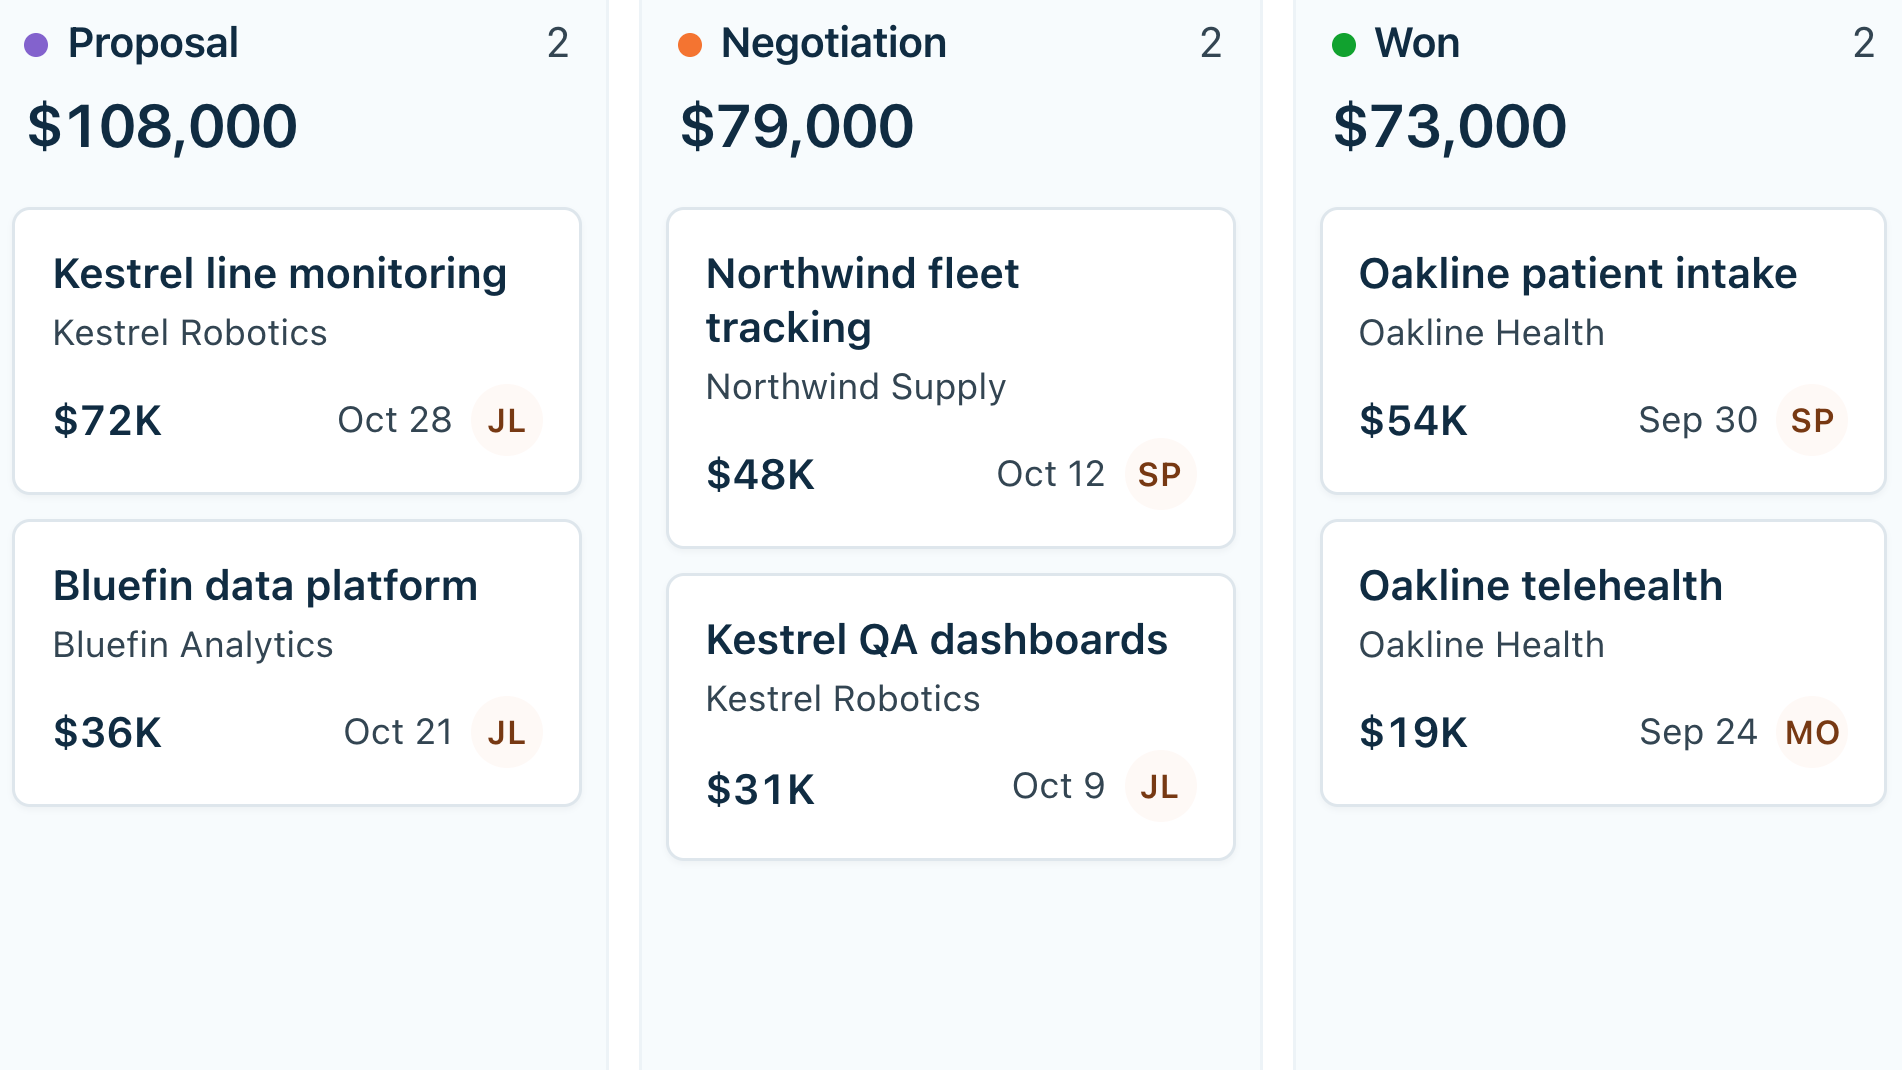Click the MO avatar on Oakline telehealth
Image resolution: width=1902 pixels, height=1070 pixels.
point(1812,732)
